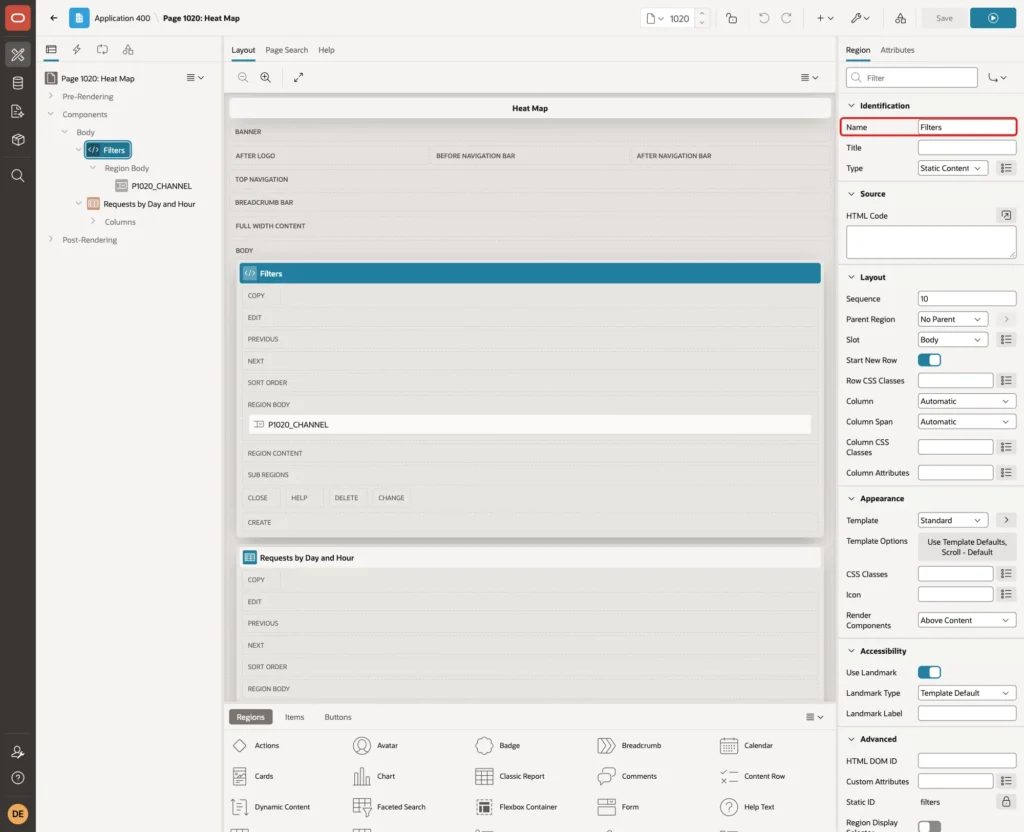Select Requests by Day and Hour tree node

point(149,204)
